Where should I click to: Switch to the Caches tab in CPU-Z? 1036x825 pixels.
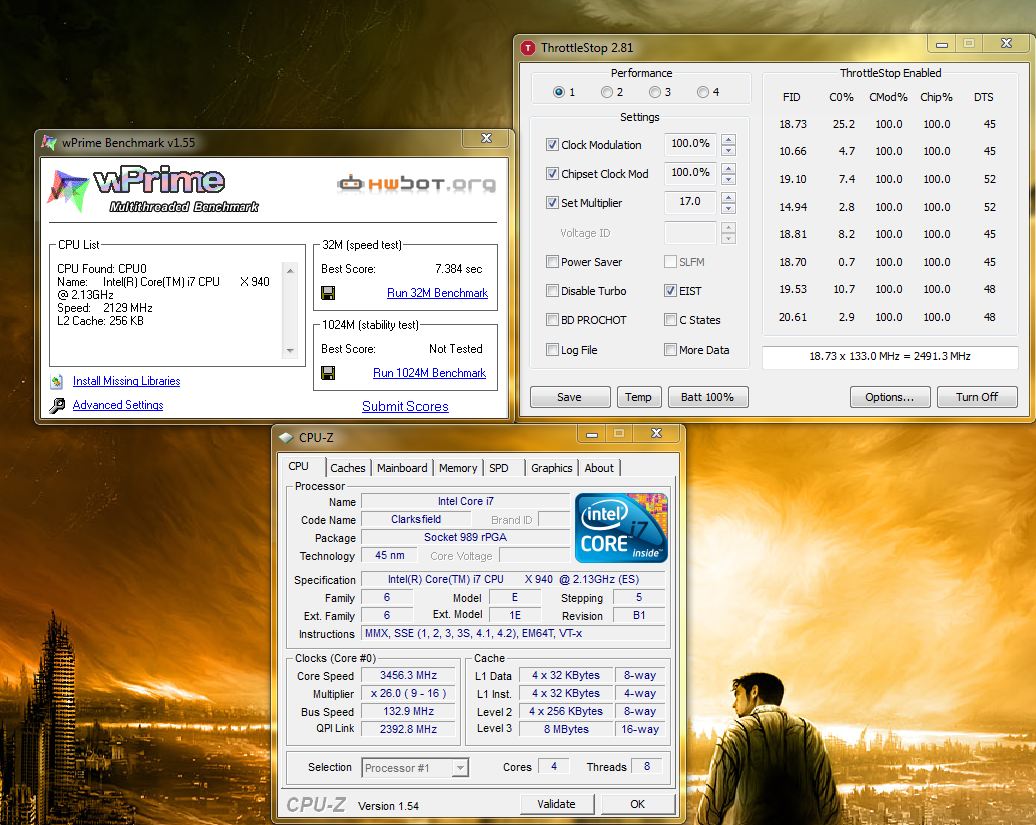[x=348, y=468]
